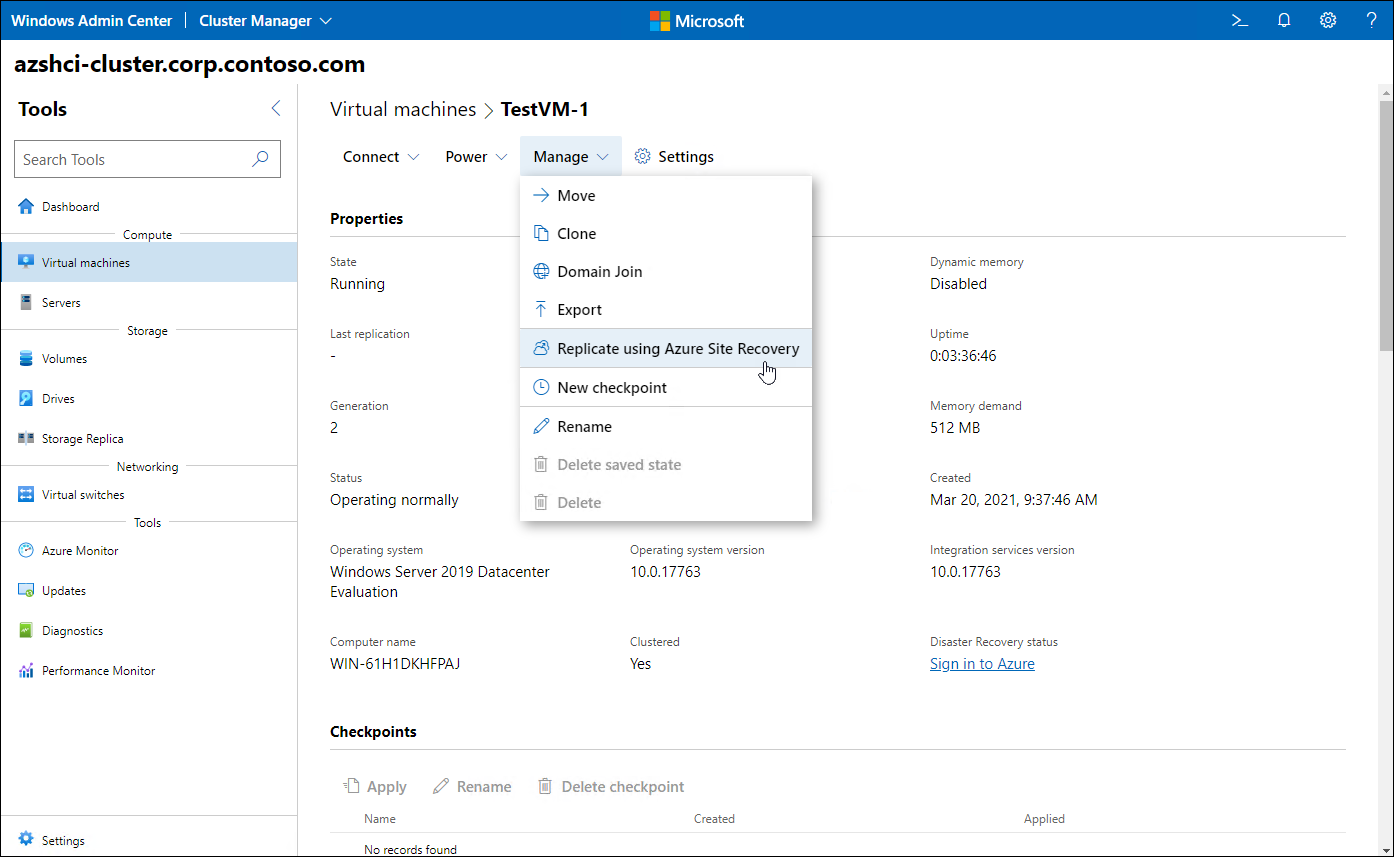Click the Clone copy icon in Manage menu

coord(541,234)
